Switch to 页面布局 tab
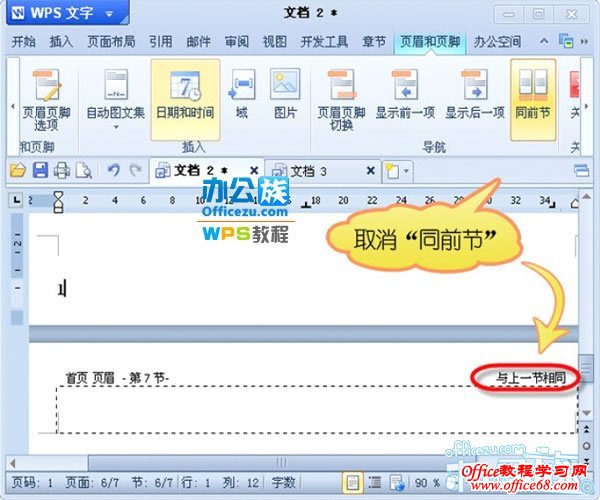Screen dimensions: 600x500 111,41
